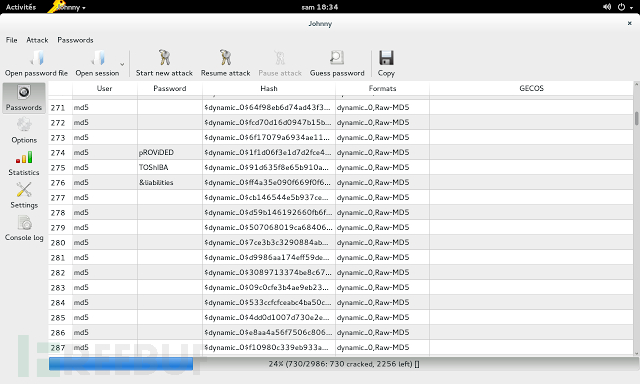Image resolution: width=640 pixels, height=384 pixels.
Task: Click hash starting $dynamic_0$fcd70d16d0947b15b
Action: pos(268,123)
